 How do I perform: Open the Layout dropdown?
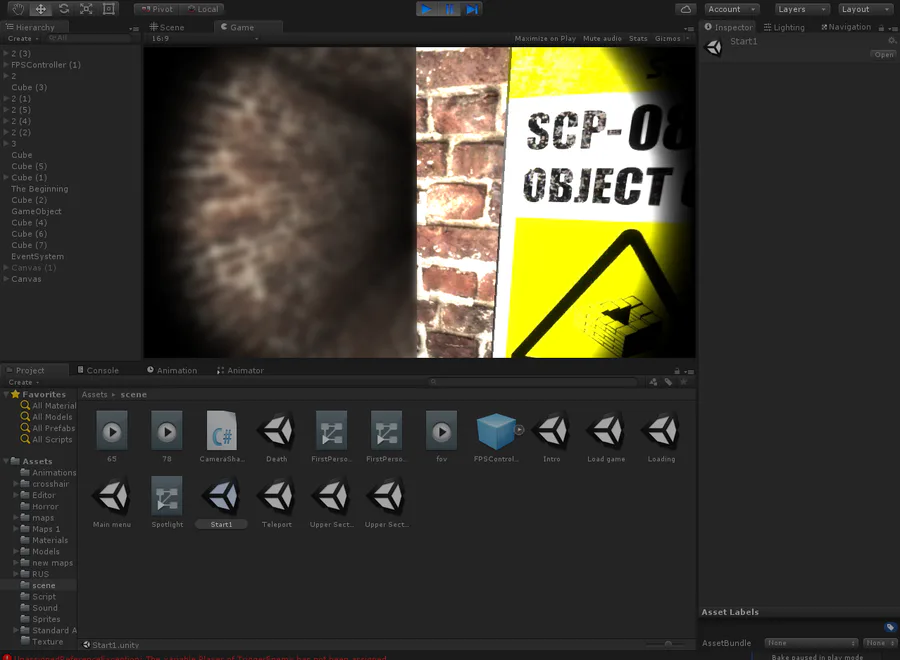866,9
